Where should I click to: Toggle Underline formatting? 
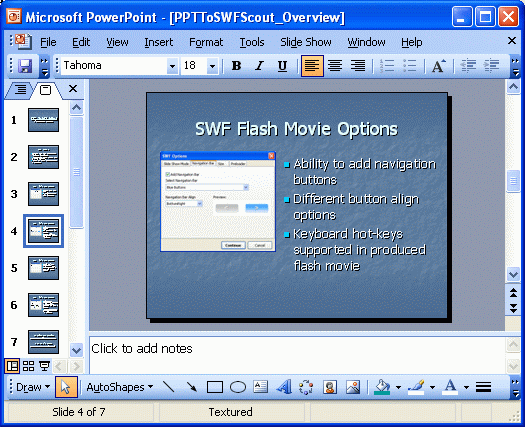pos(282,66)
